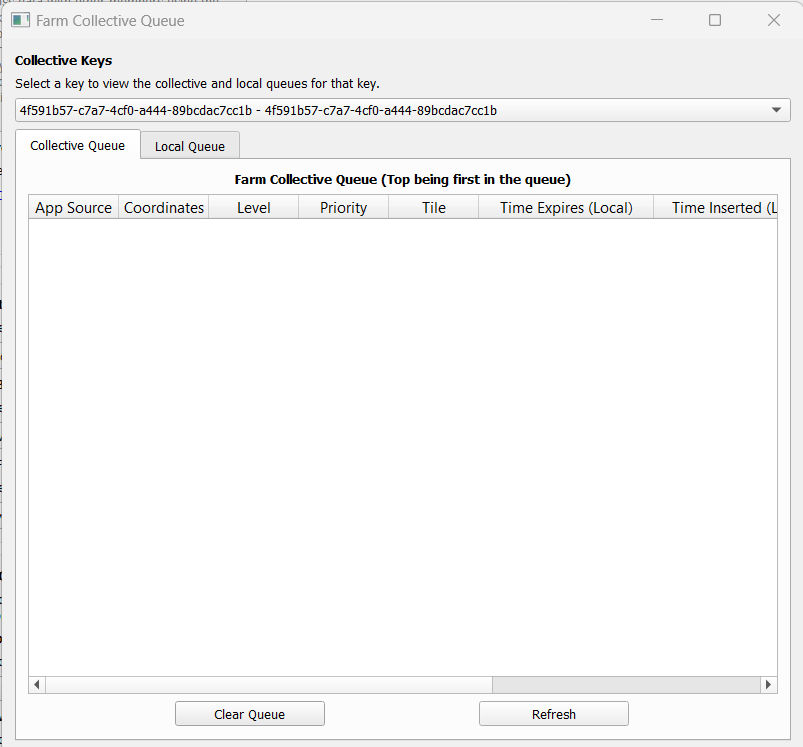Screen dimensions: 803x747
Task: Select the Collective Queue tab
Action: tap(78, 145)
